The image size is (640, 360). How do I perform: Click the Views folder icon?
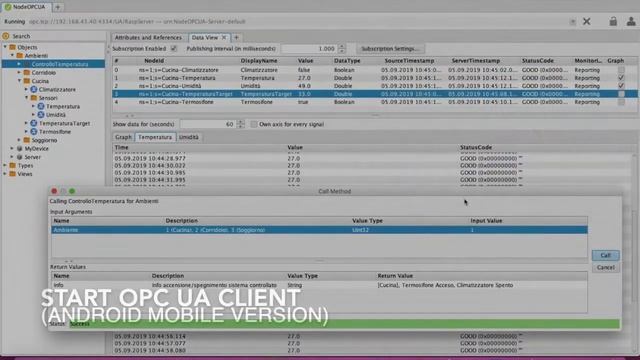(13, 174)
